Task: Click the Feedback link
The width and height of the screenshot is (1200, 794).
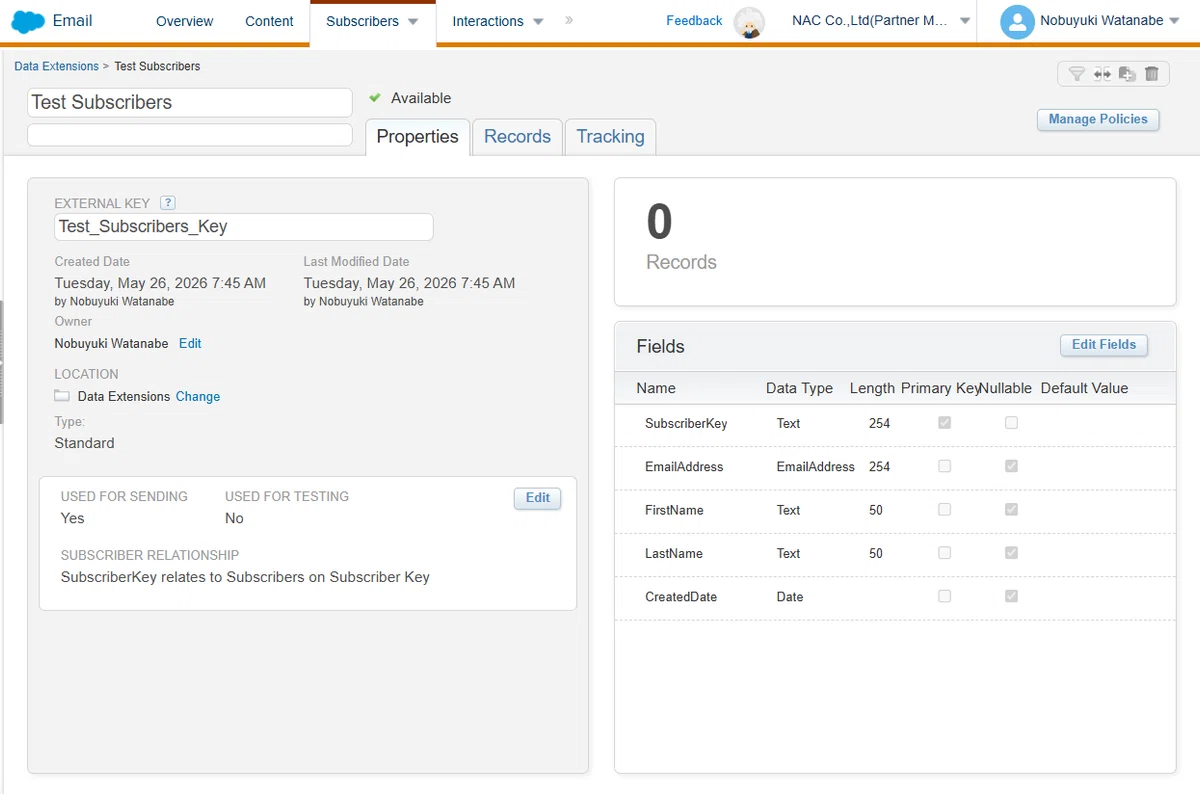Action: (x=694, y=21)
